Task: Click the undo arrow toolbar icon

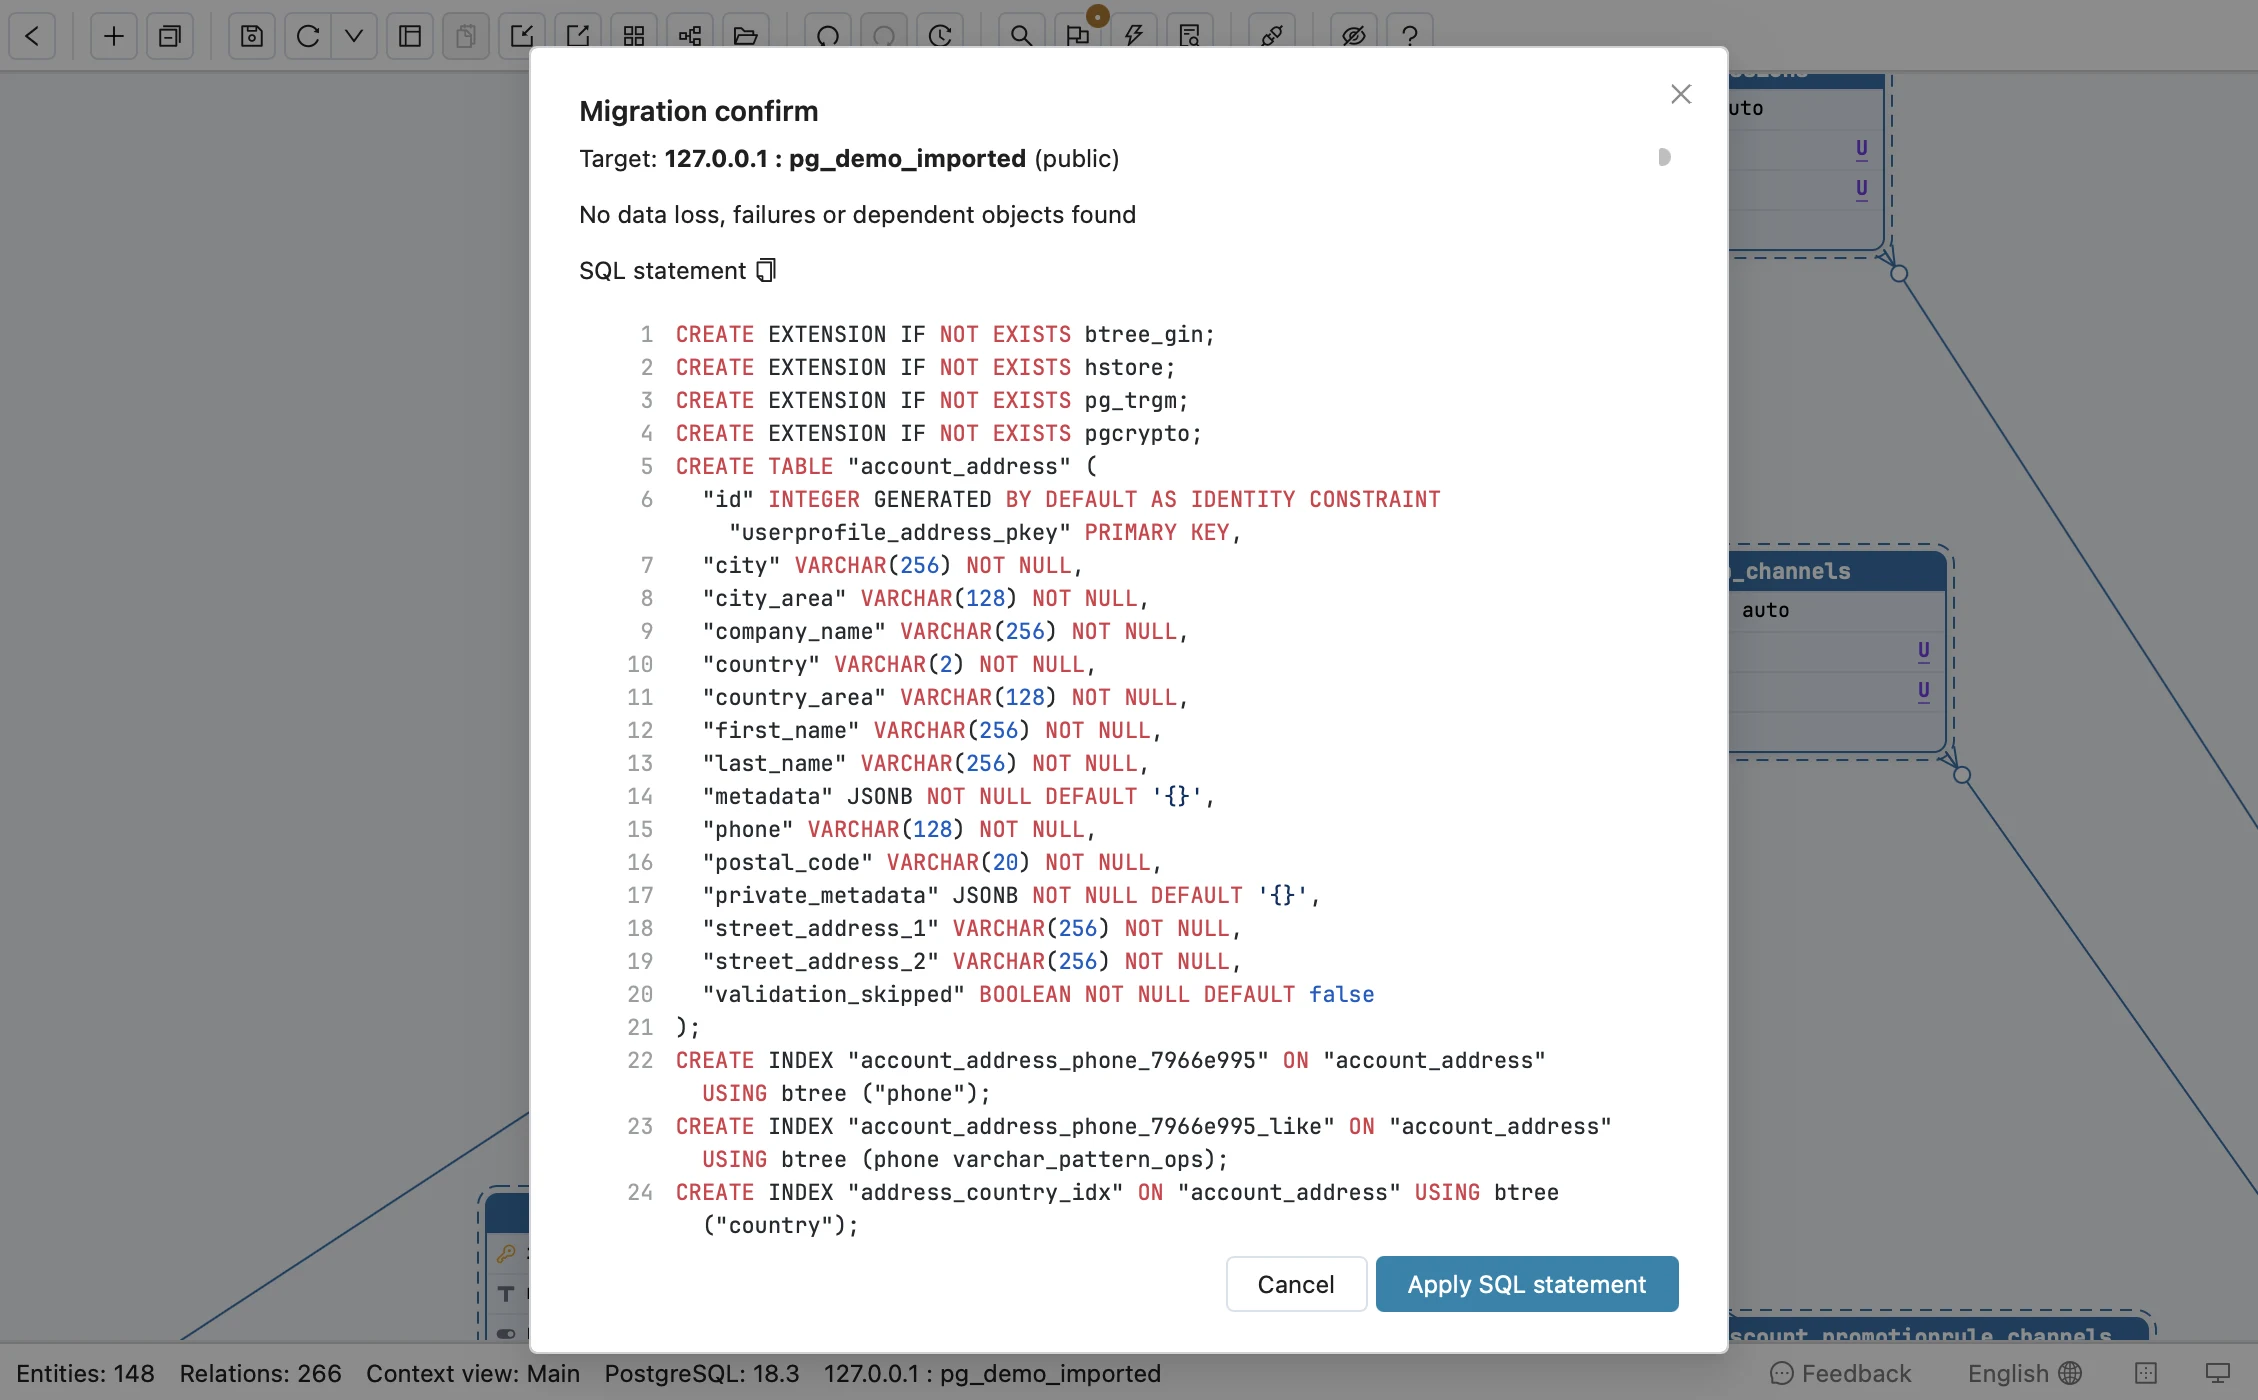Action: pyautogui.click(x=828, y=36)
